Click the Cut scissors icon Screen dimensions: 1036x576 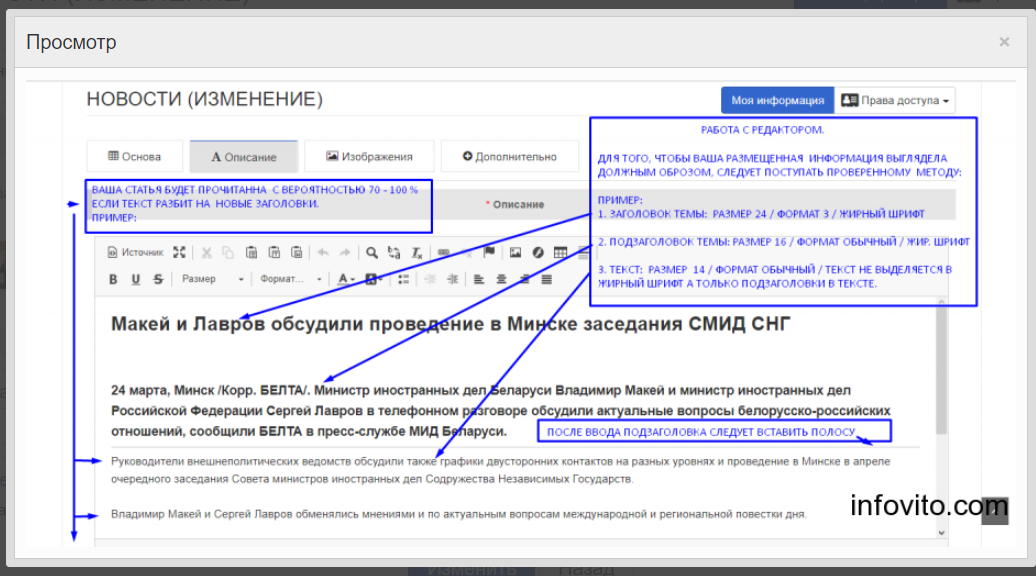tap(206, 252)
